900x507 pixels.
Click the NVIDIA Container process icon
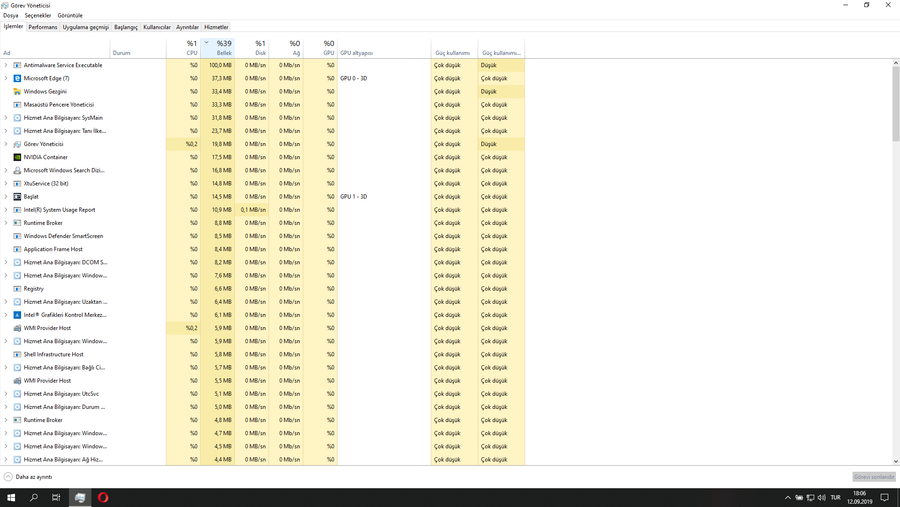coord(17,157)
